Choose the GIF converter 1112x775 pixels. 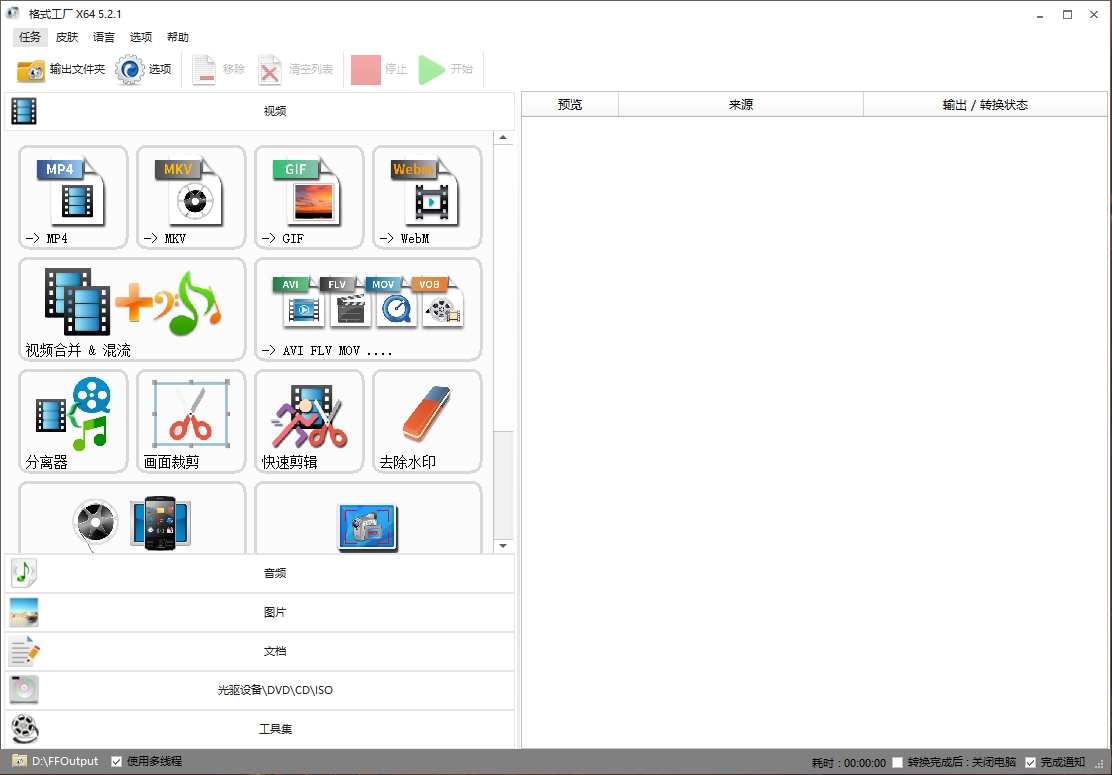pyautogui.click(x=308, y=197)
